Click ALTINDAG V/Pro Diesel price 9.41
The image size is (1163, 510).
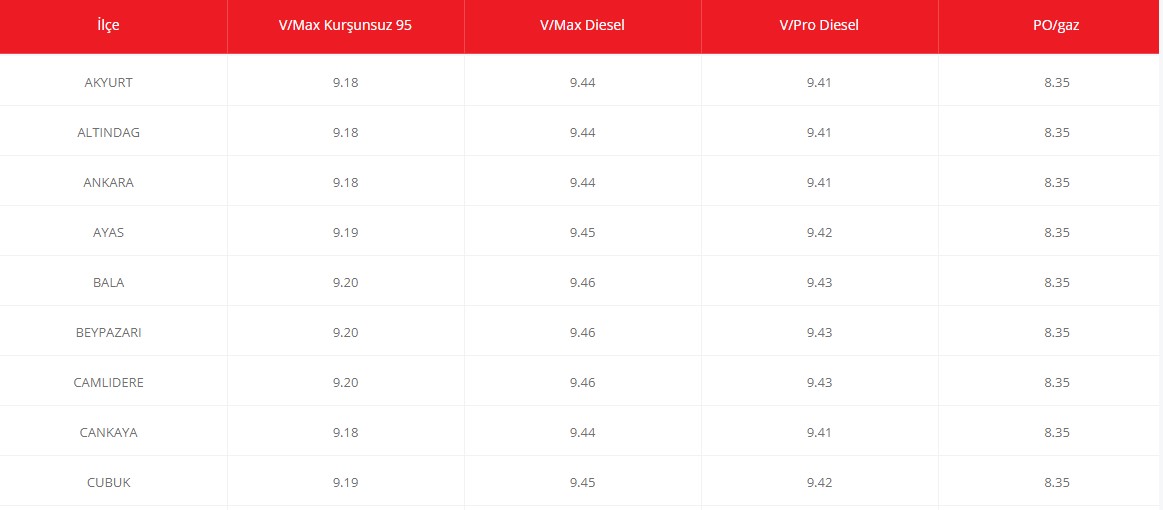pyautogui.click(x=820, y=133)
